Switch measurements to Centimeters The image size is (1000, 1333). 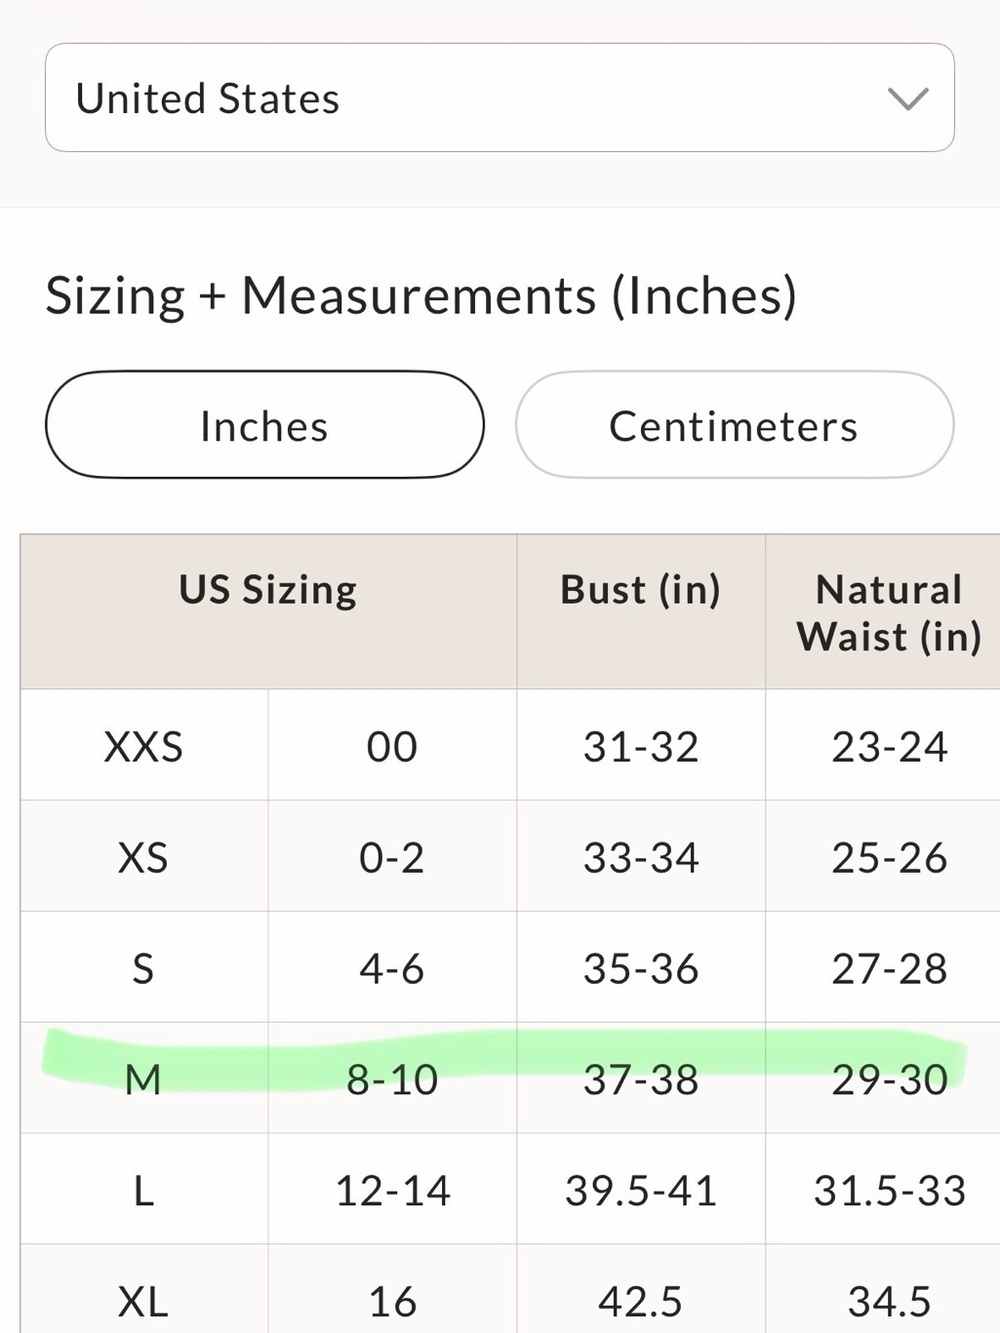734,425
